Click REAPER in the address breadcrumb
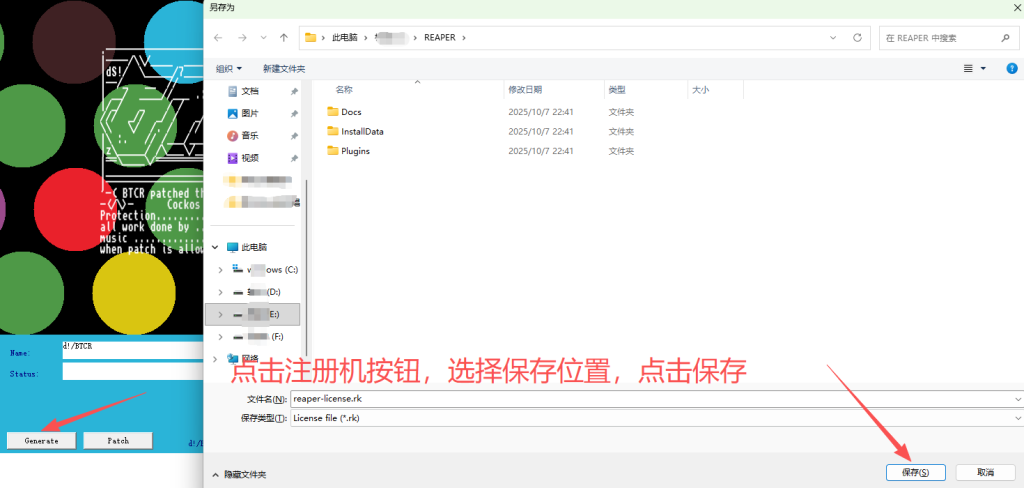Viewport: 1024px width, 488px height. click(440, 38)
